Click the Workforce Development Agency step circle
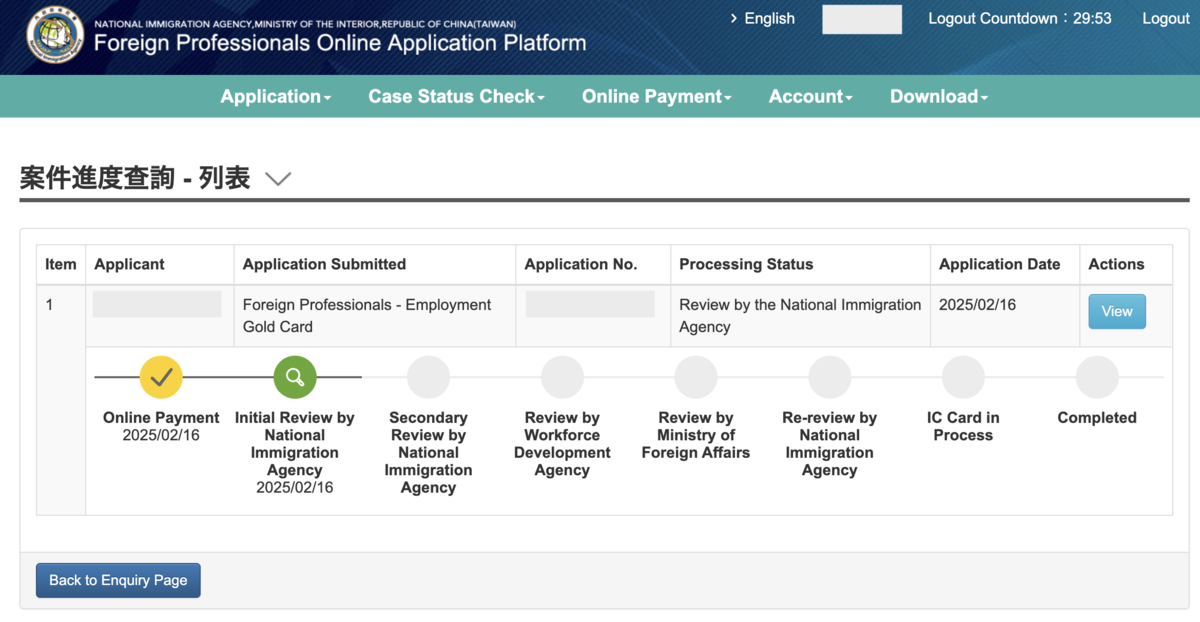Screen dimensions: 1200x622 coord(562,377)
